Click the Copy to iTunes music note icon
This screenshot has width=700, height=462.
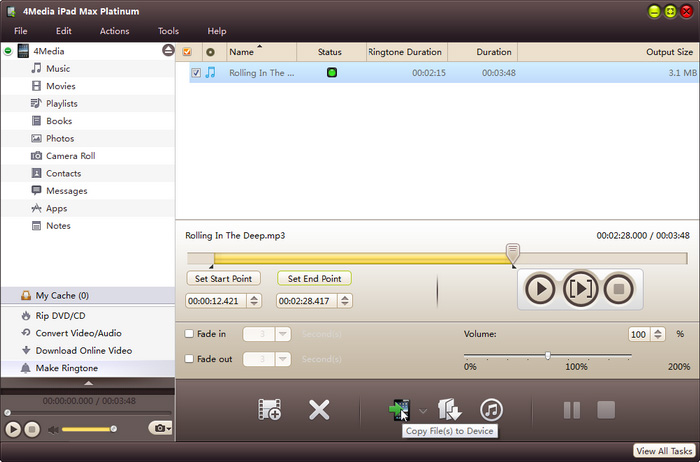491,409
